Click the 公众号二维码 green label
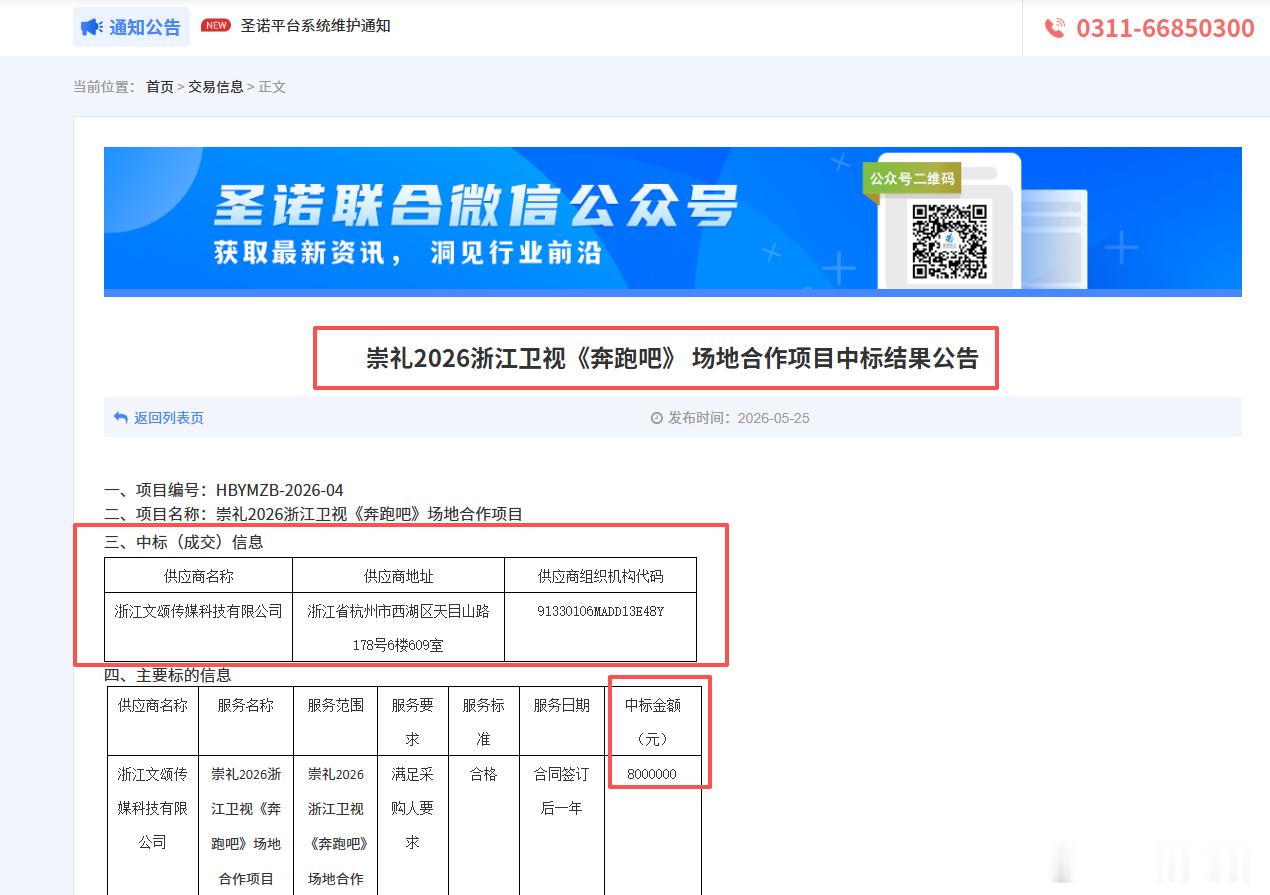 tap(911, 179)
